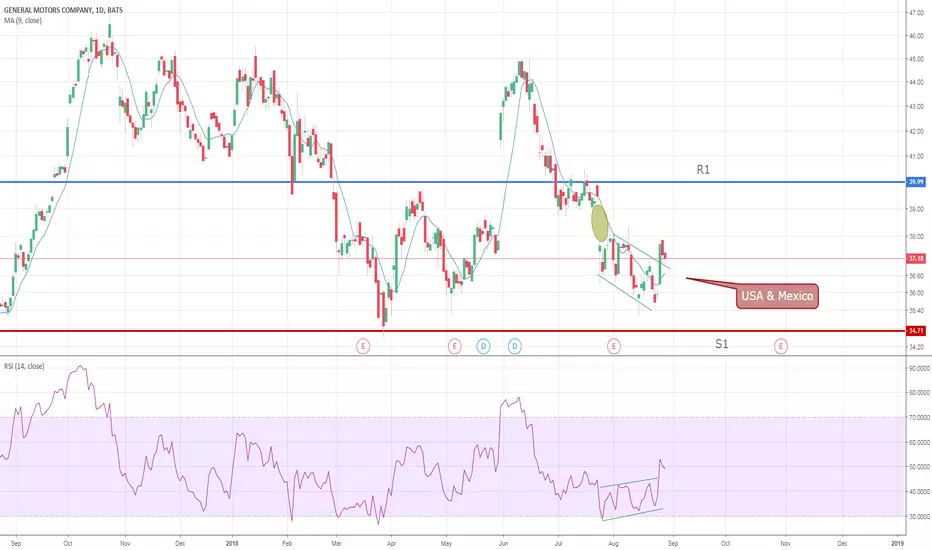Image resolution: width=932 pixels, height=550 pixels.
Task: Open the second D dividend marker after Jun
Action: coord(515,346)
